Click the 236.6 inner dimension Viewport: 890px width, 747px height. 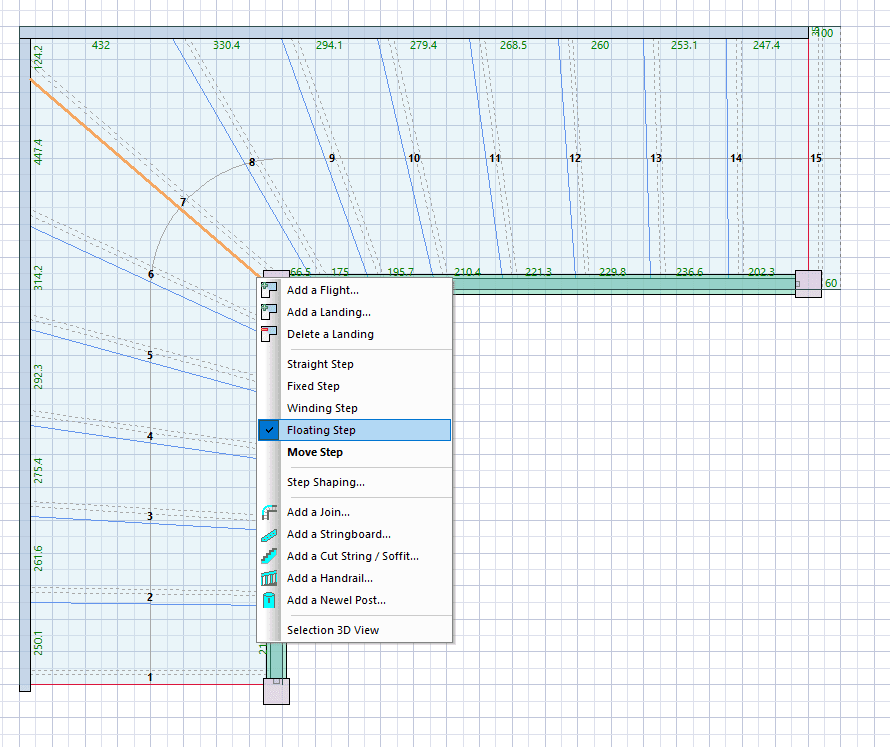(x=690, y=272)
